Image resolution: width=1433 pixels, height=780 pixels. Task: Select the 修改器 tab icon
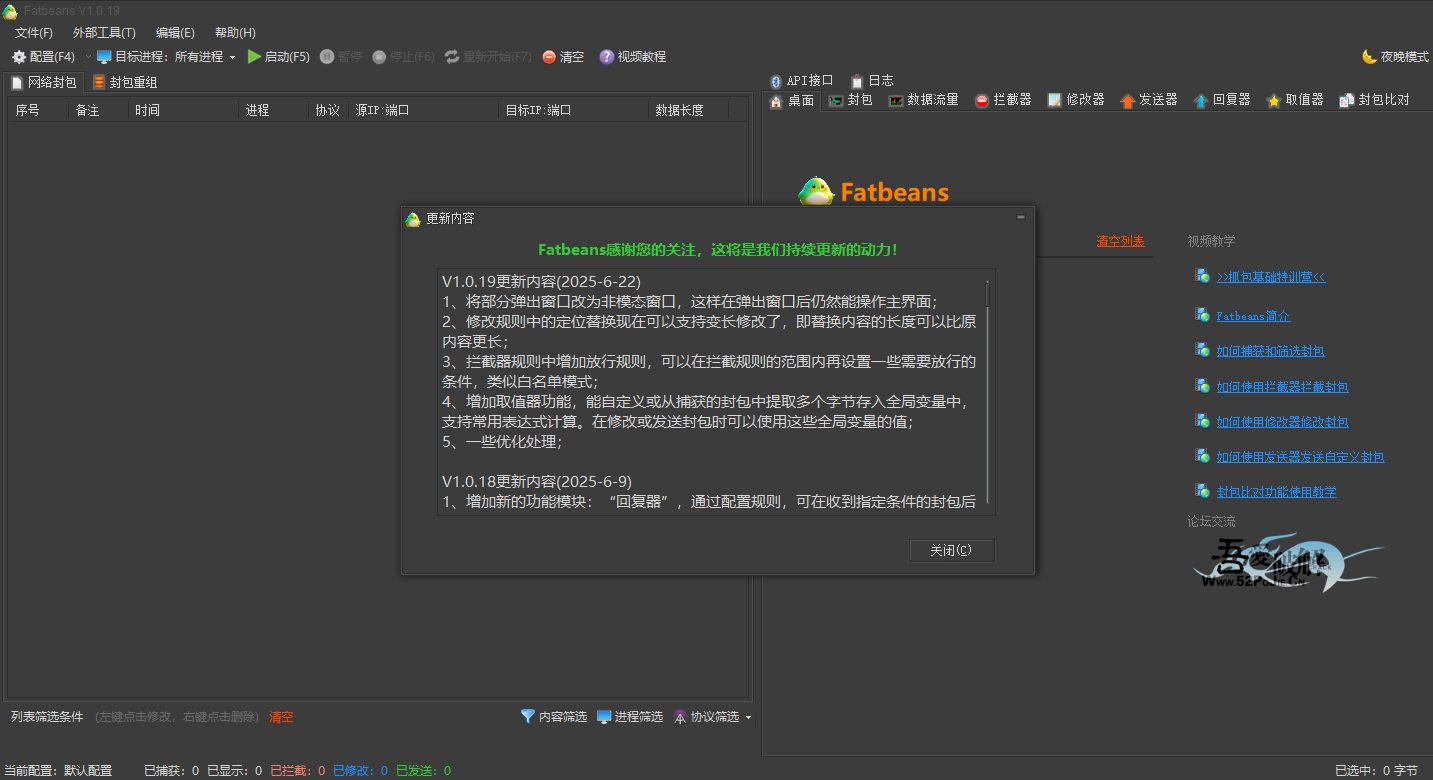pos(1054,100)
